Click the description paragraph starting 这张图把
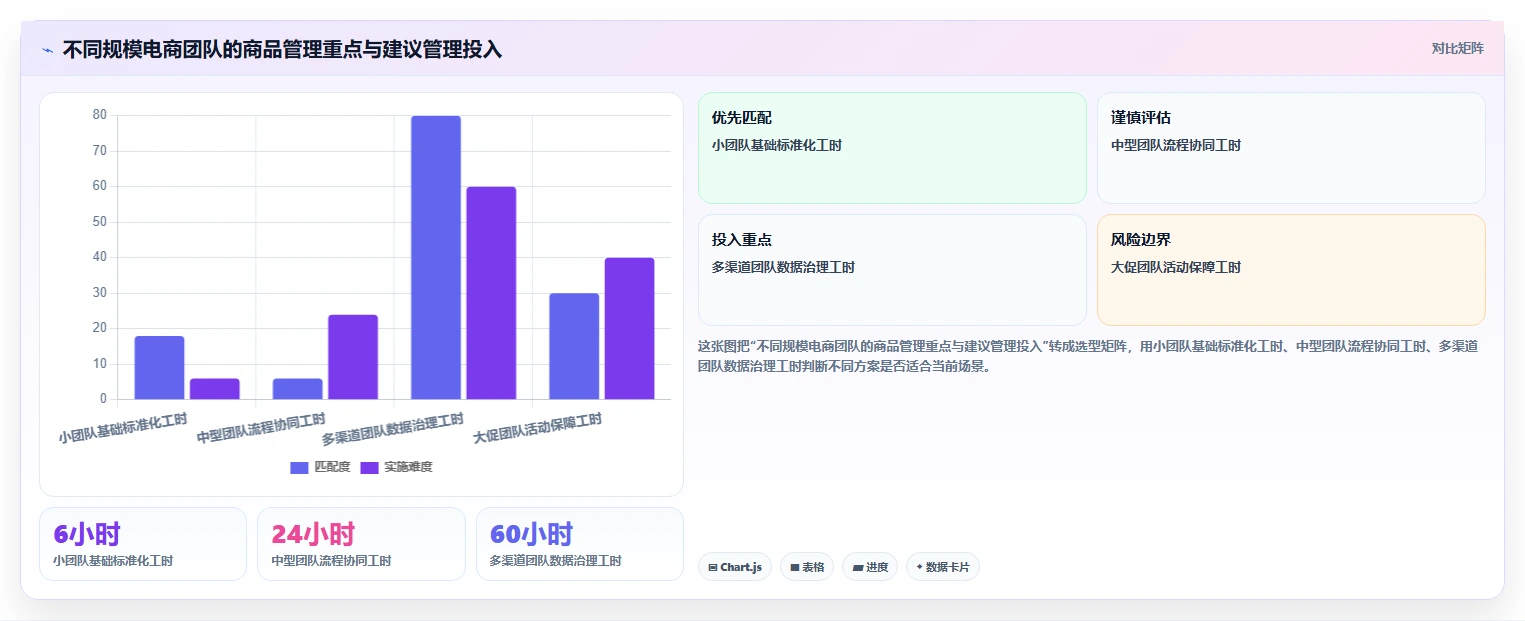Viewport: 1525px width, 621px height. (x=1088, y=356)
